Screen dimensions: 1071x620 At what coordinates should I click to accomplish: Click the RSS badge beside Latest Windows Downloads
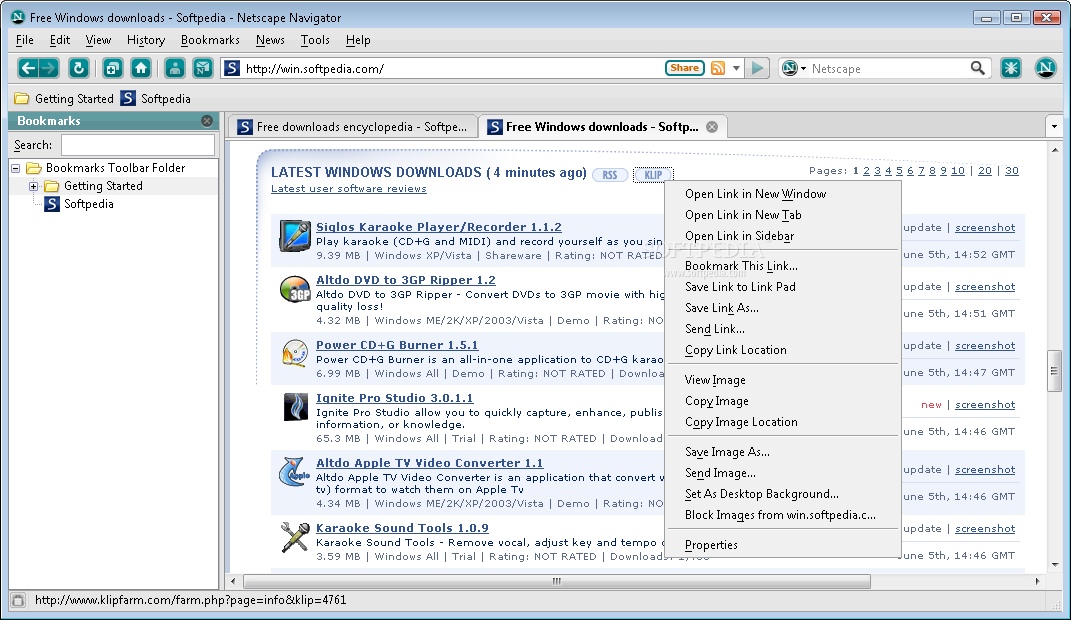tap(610, 175)
